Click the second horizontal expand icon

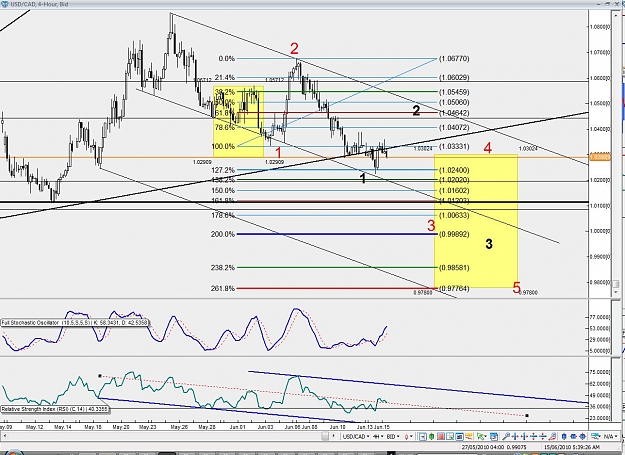pyautogui.click(x=525, y=437)
